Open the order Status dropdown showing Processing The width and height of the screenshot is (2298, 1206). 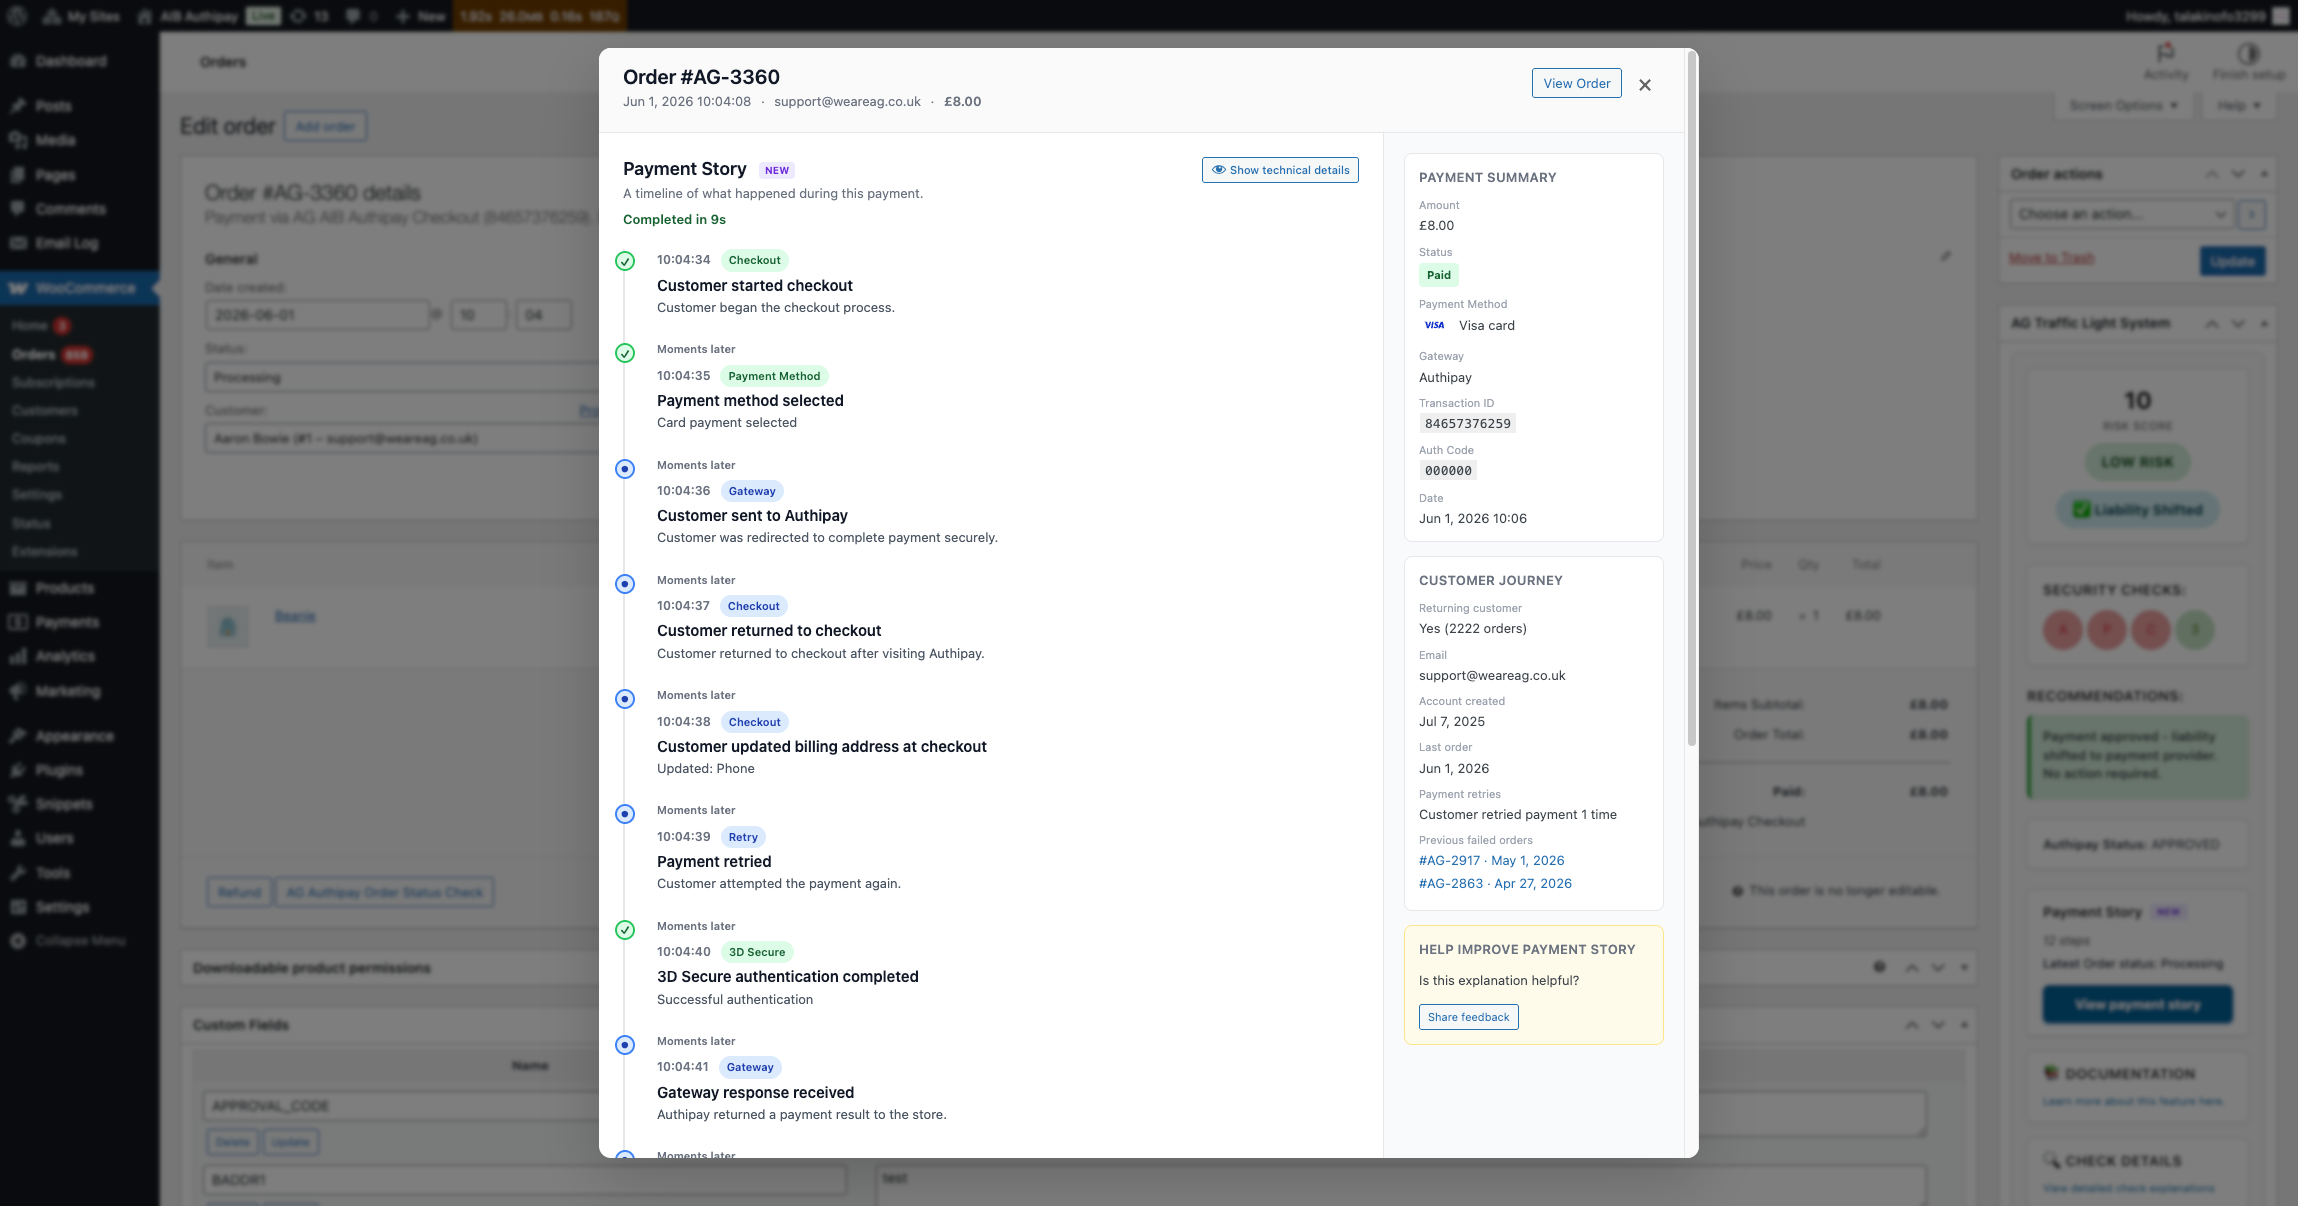pyautogui.click(x=400, y=377)
